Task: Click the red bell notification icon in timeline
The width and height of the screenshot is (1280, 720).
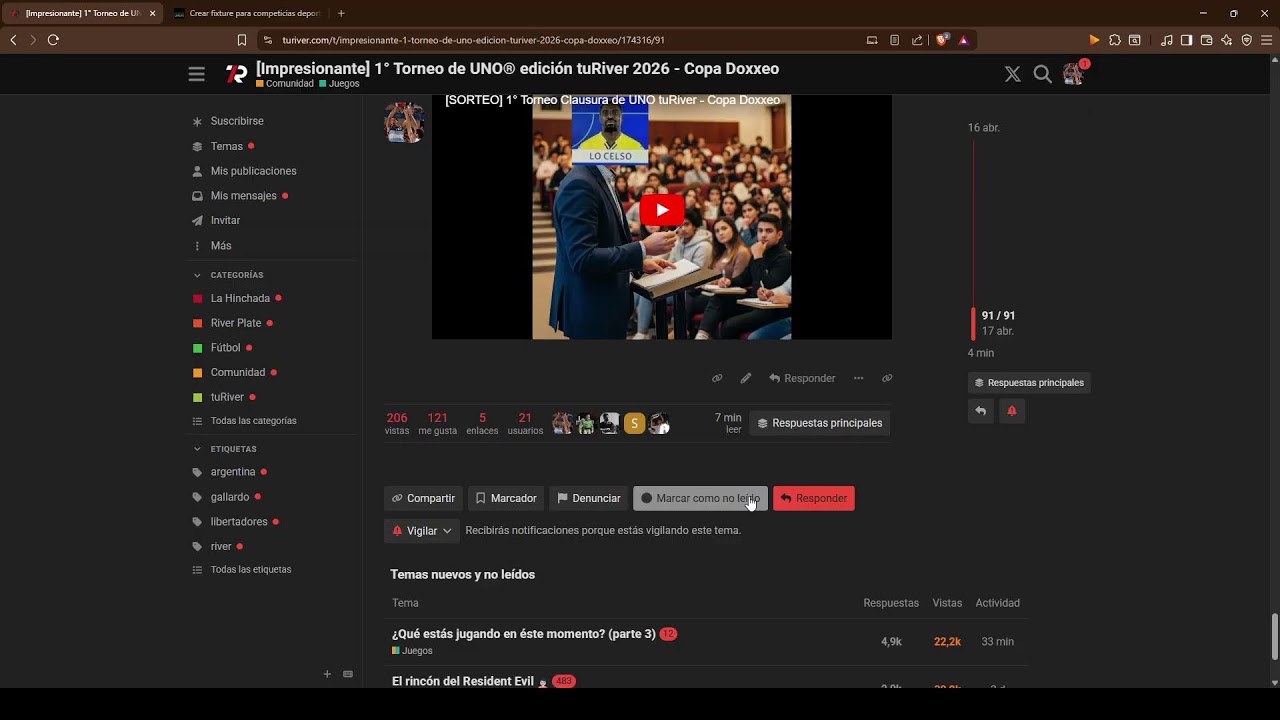Action: [1012, 411]
